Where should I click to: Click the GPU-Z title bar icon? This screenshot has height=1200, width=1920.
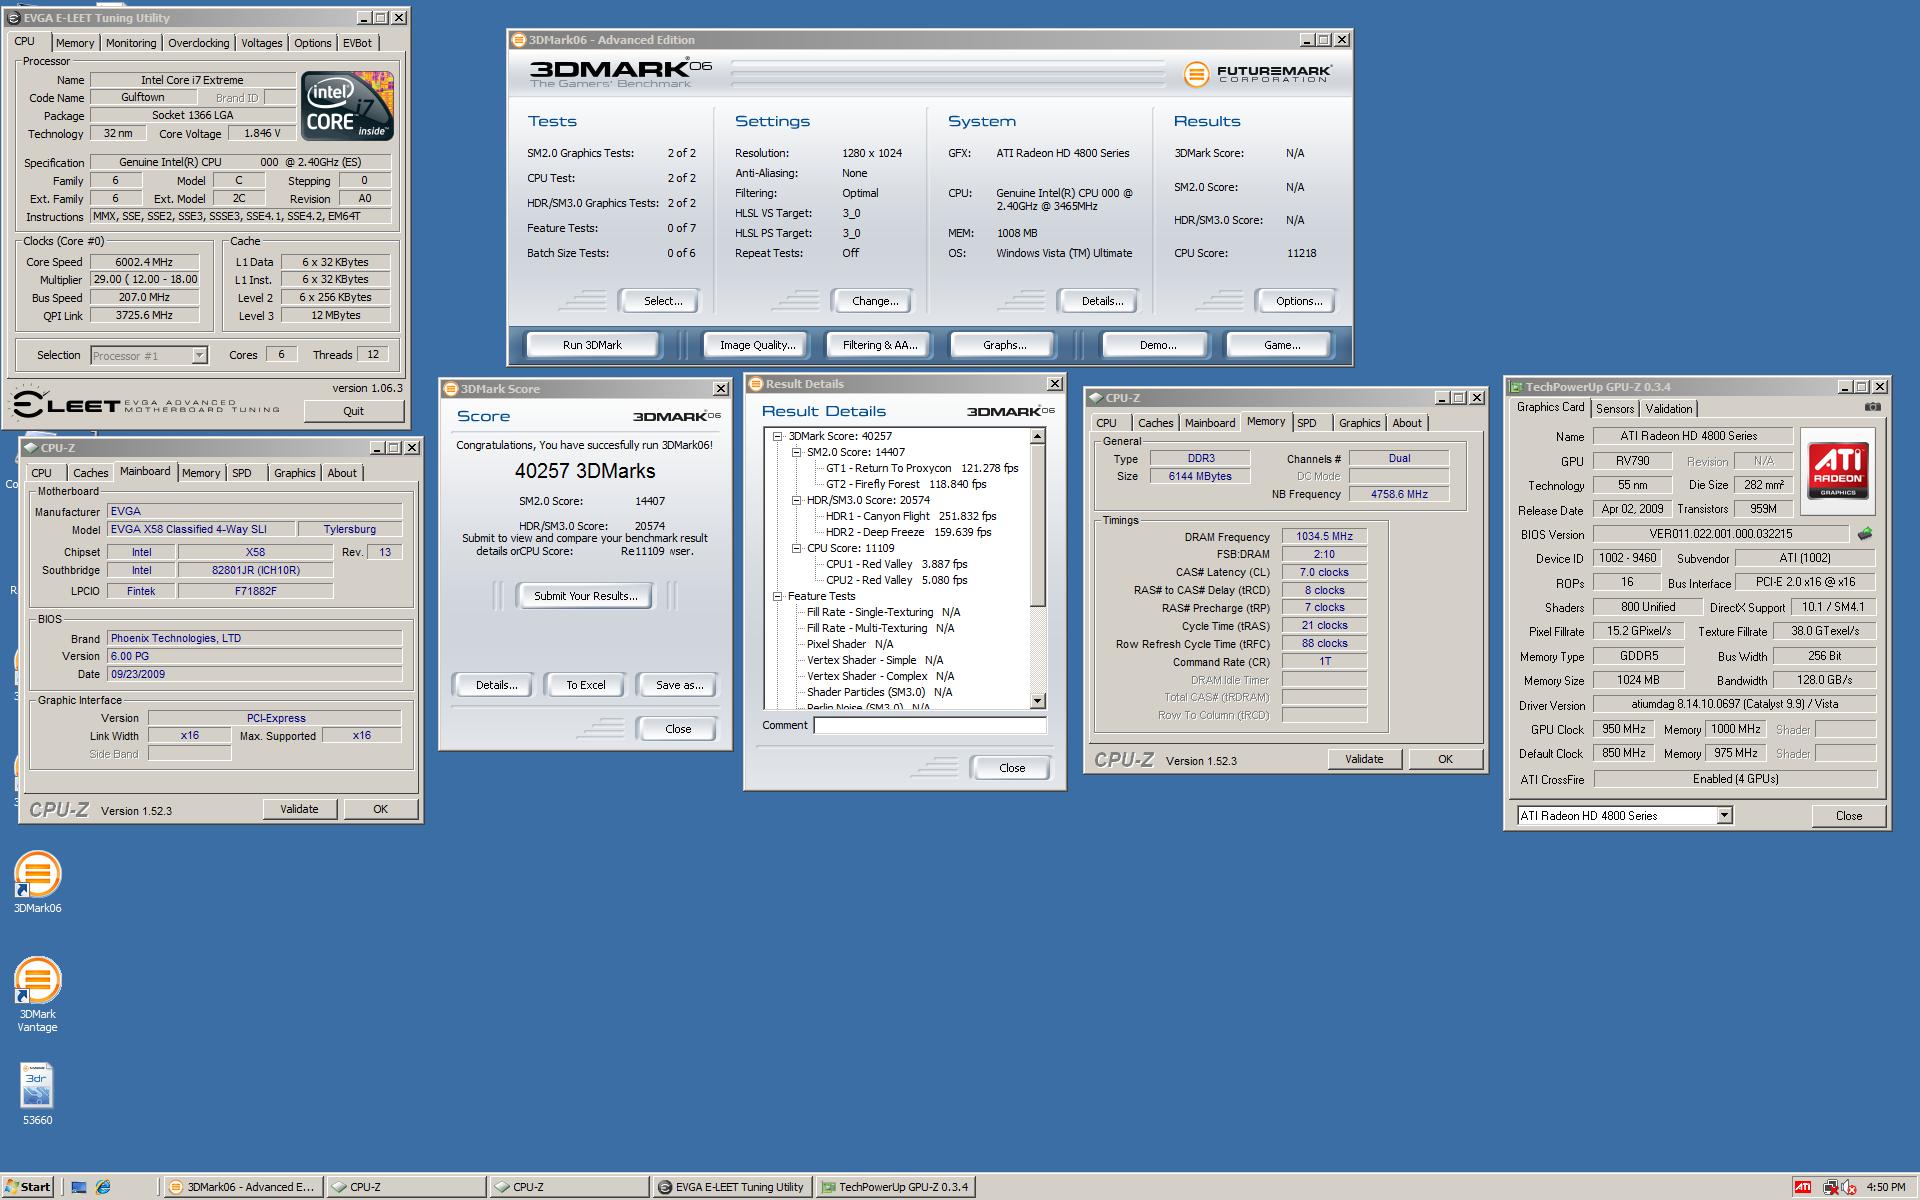(x=1516, y=387)
